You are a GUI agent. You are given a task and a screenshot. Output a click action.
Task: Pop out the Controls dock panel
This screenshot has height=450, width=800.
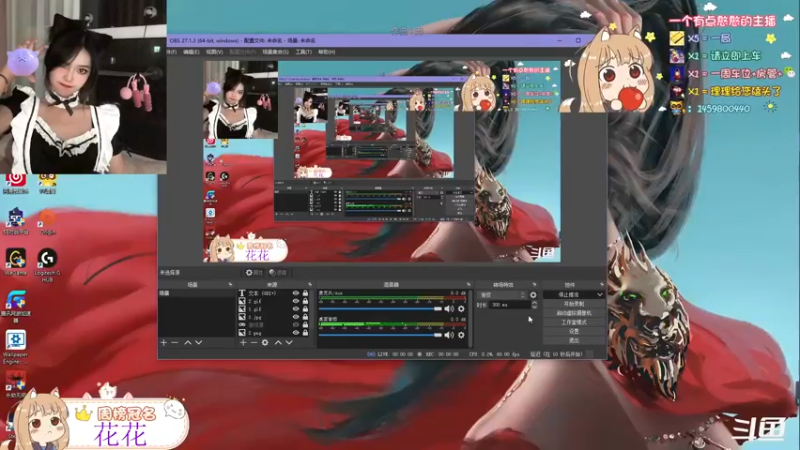[602, 284]
